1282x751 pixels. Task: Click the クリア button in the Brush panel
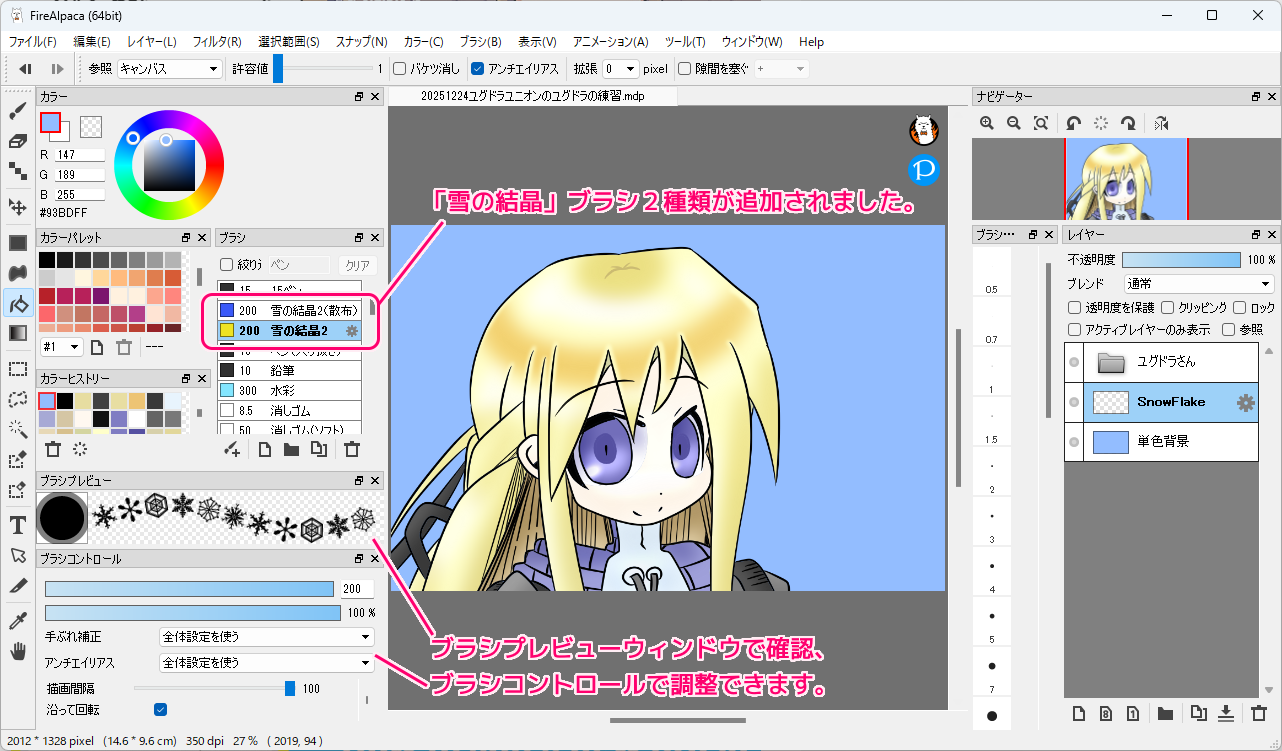(357, 265)
